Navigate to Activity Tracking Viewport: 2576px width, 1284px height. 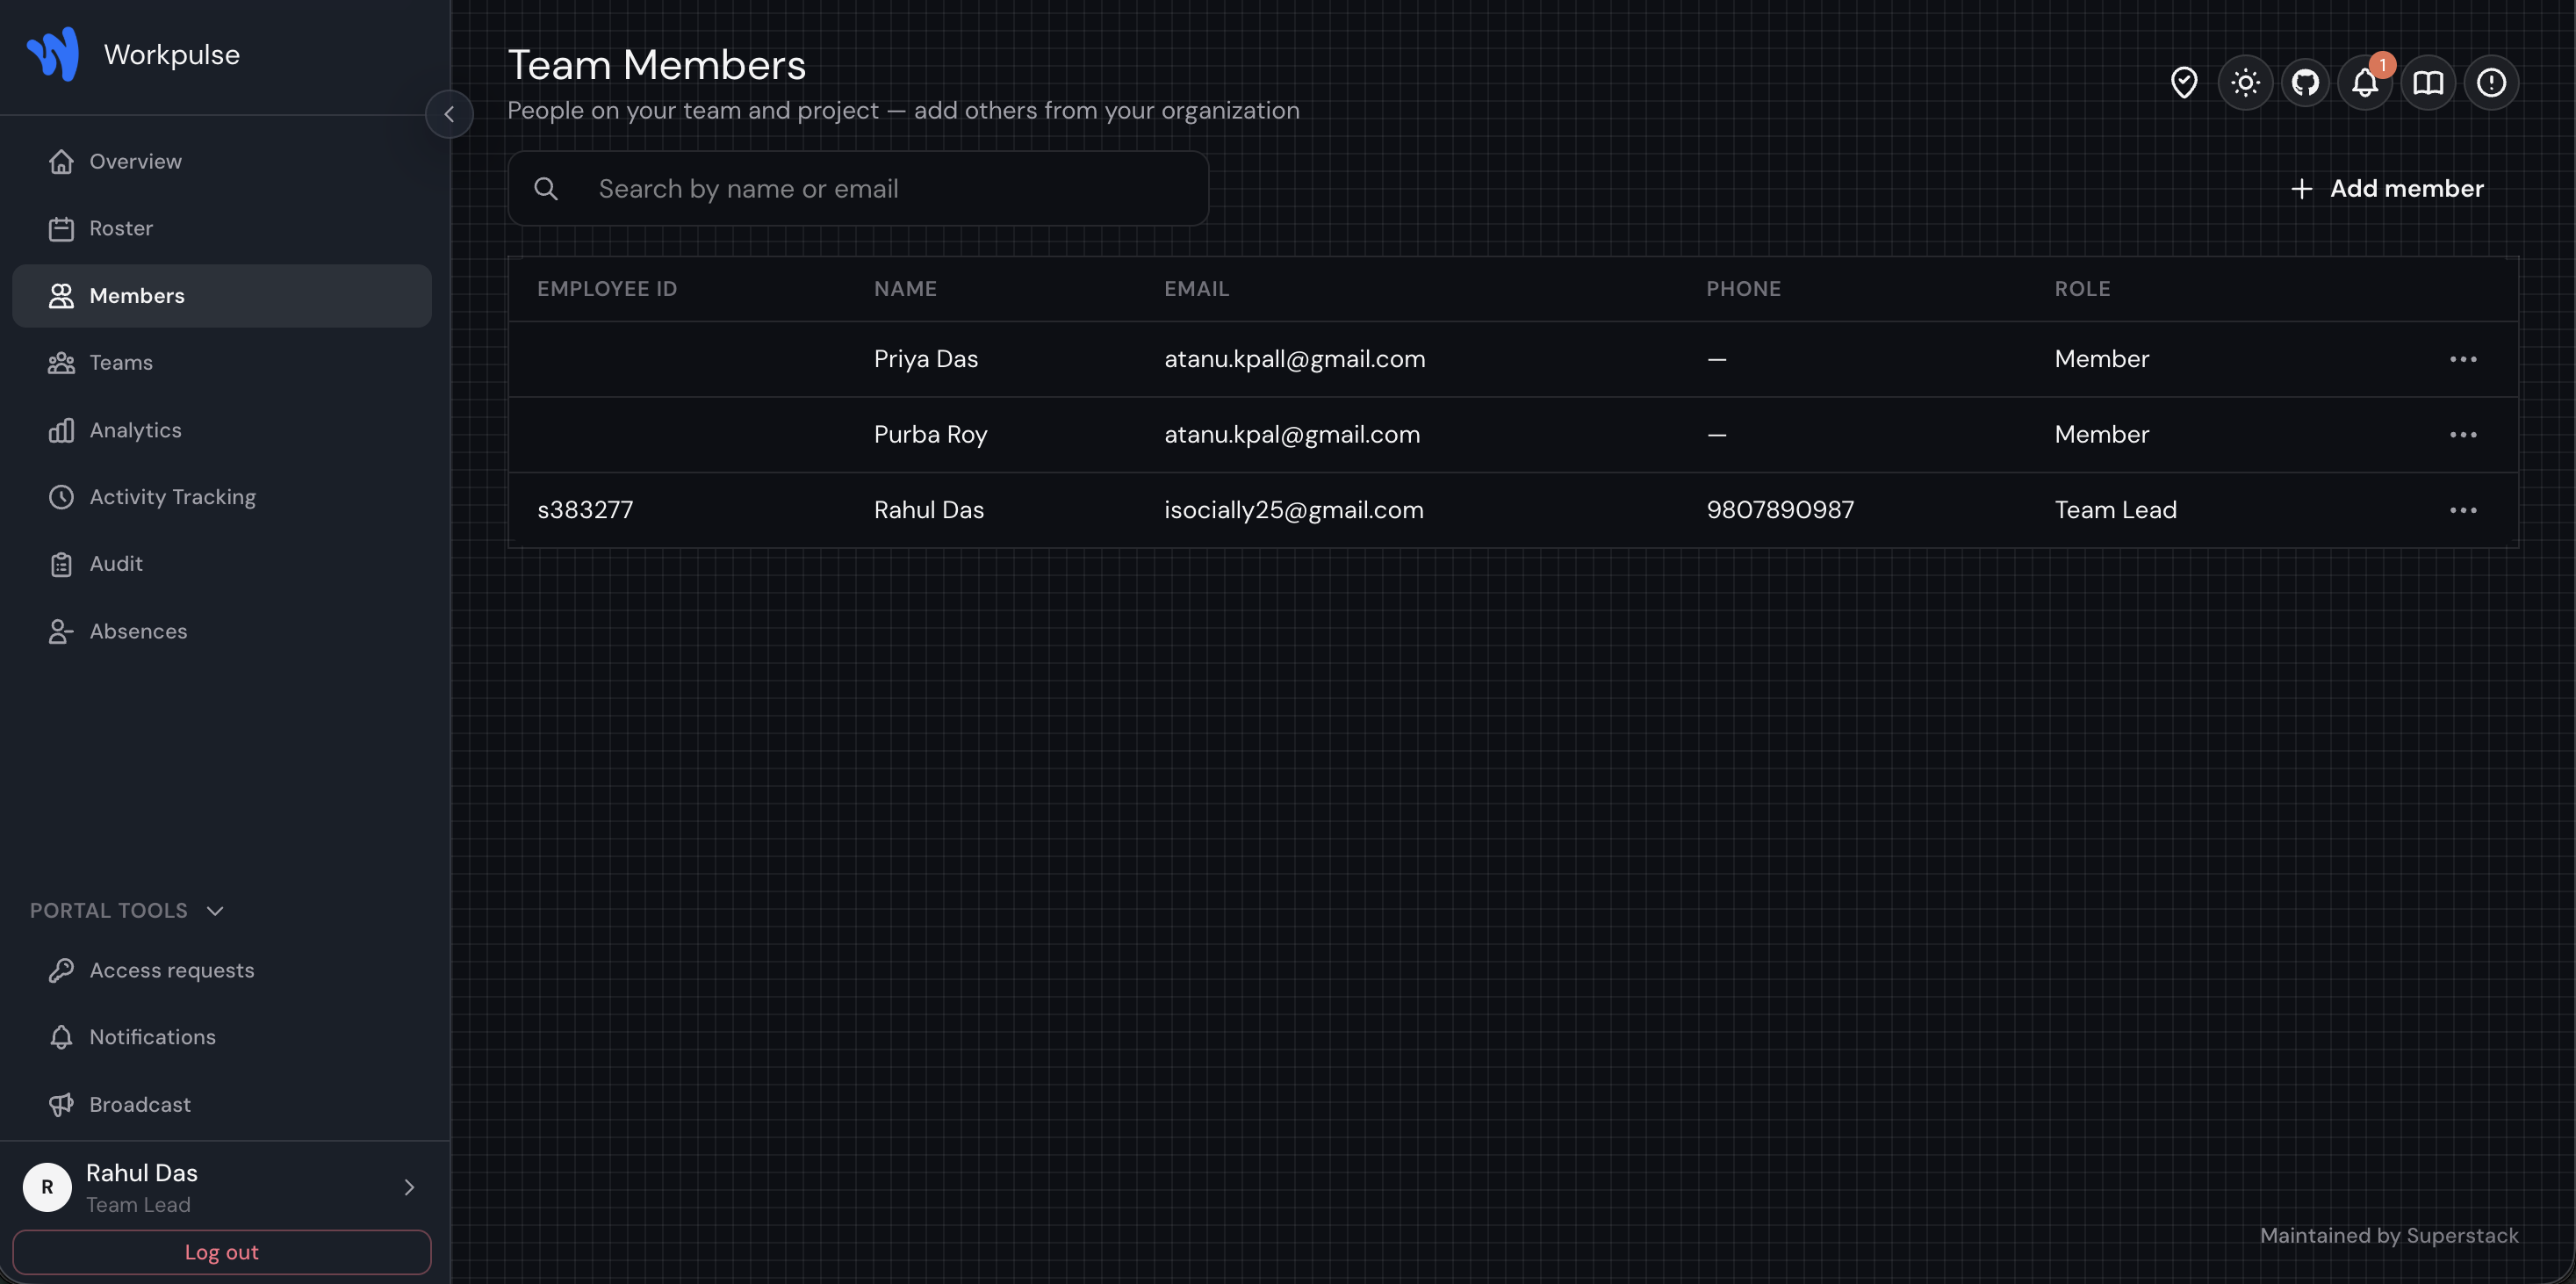(x=222, y=497)
